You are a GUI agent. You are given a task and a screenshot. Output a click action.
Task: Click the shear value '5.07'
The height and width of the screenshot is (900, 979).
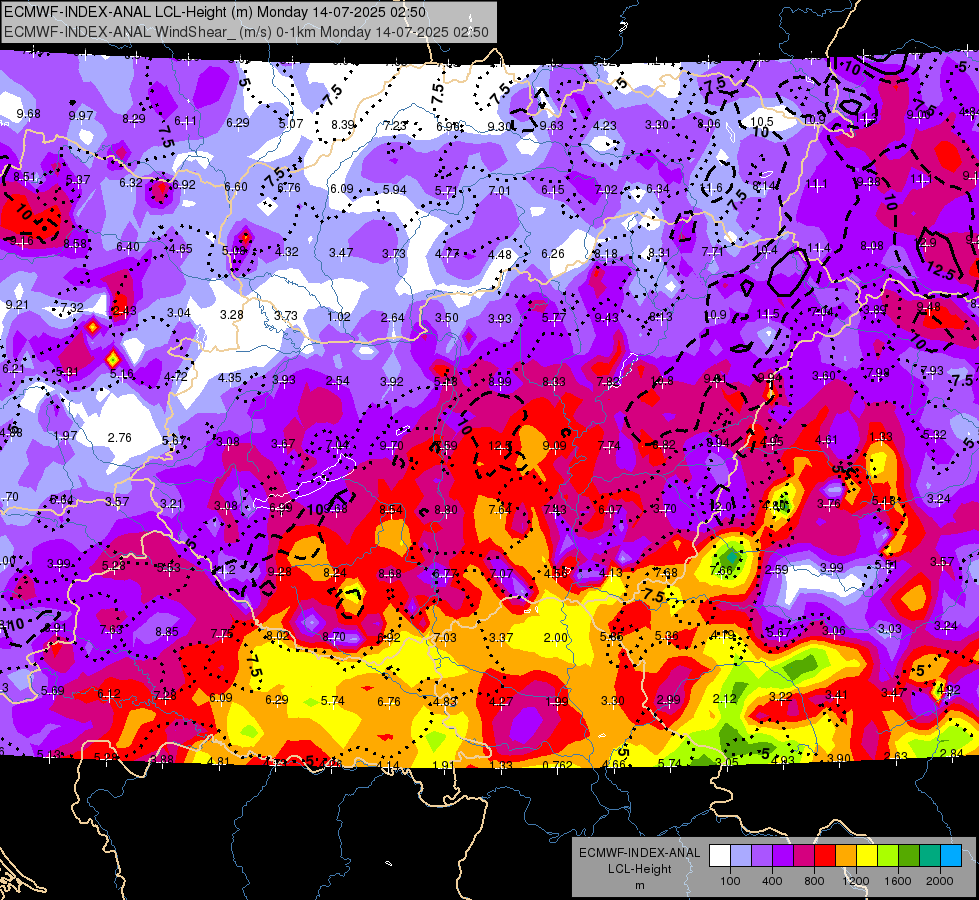[x=291, y=124]
